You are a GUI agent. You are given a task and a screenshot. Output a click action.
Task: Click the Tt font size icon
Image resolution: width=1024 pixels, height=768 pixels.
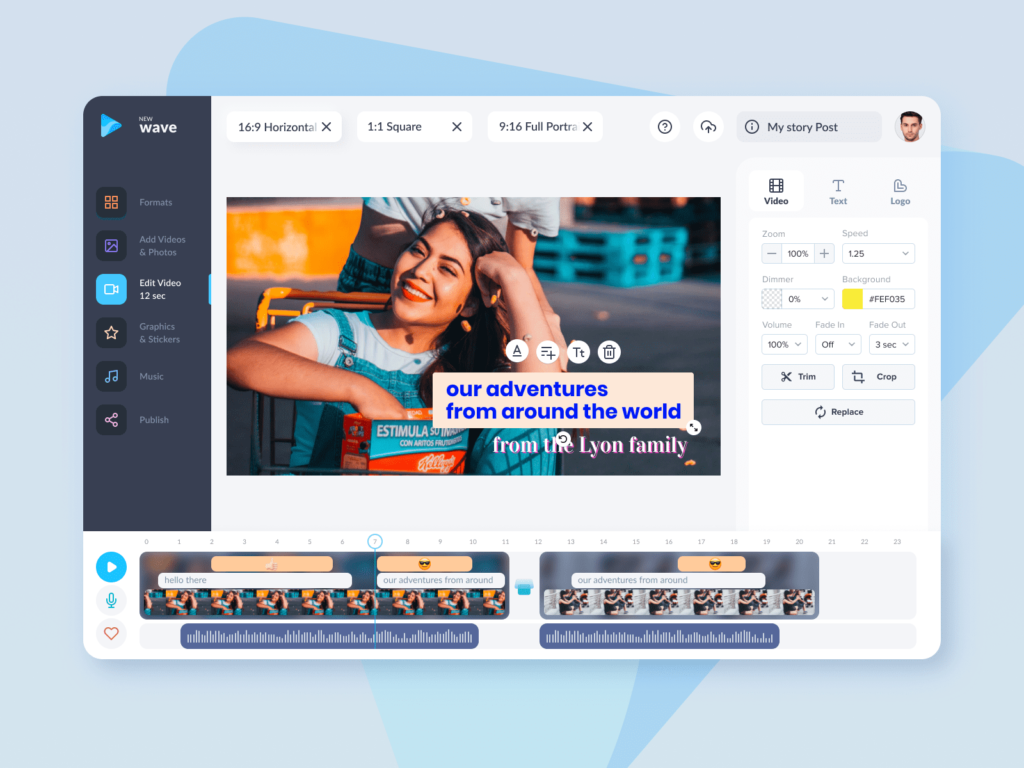579,353
